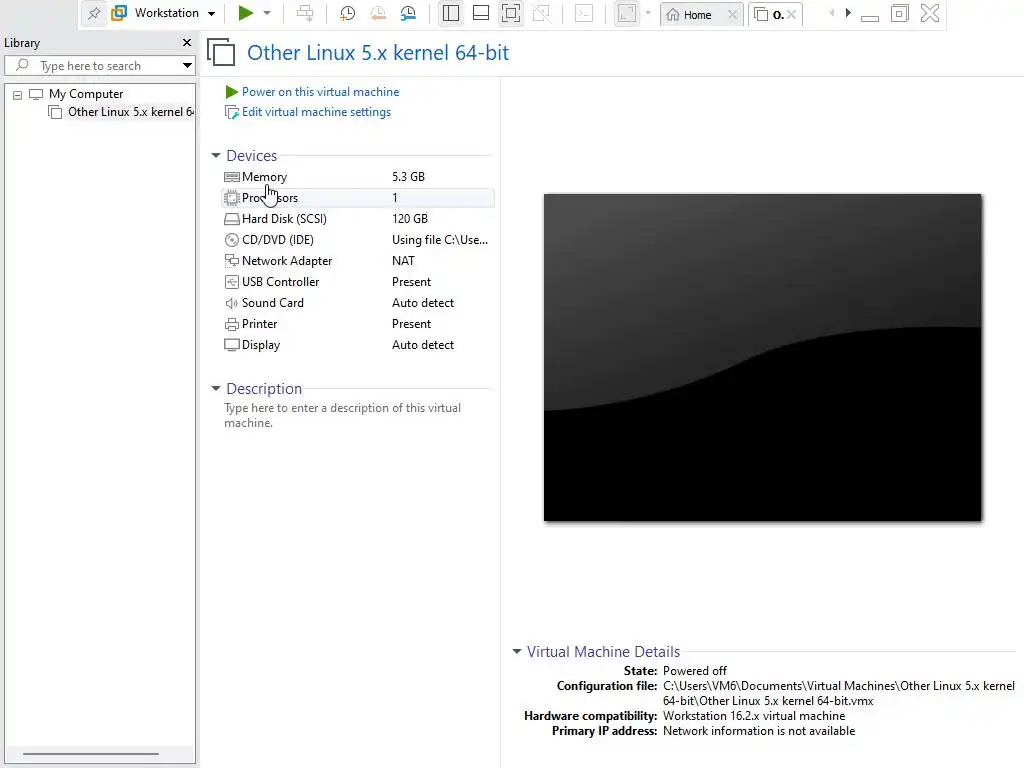Click the Display monitor icon

pyautogui.click(x=231, y=345)
